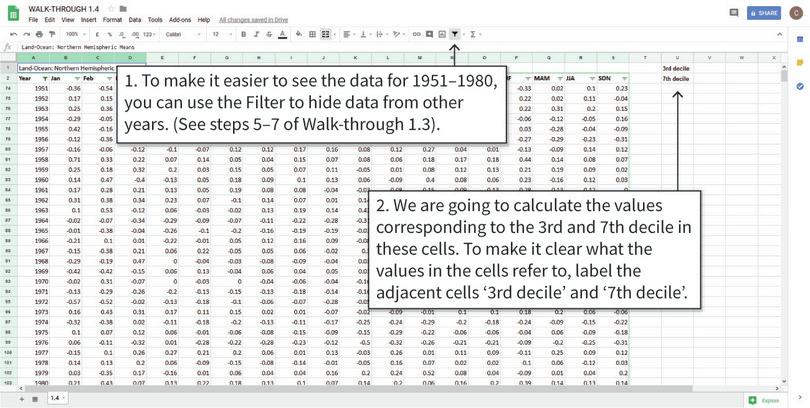Open Calendar side panel icon
The width and height of the screenshot is (810, 408).
click(x=800, y=39)
